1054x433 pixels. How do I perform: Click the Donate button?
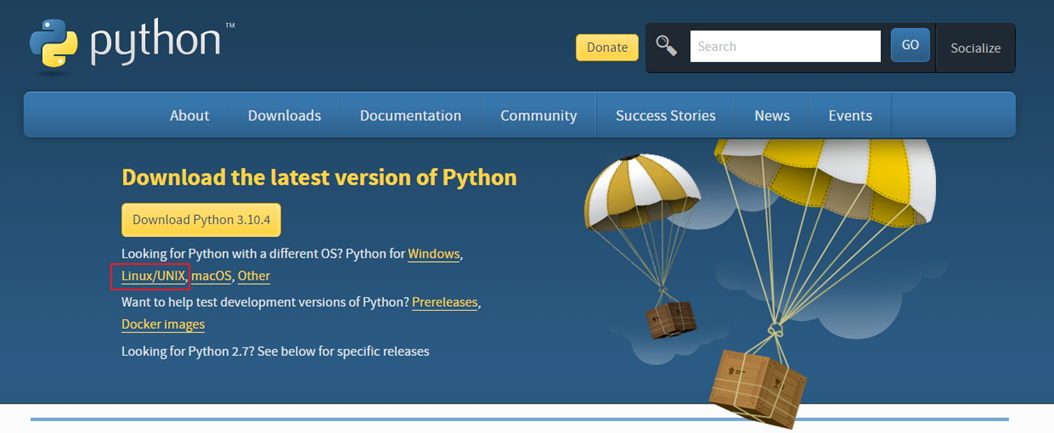(x=607, y=48)
